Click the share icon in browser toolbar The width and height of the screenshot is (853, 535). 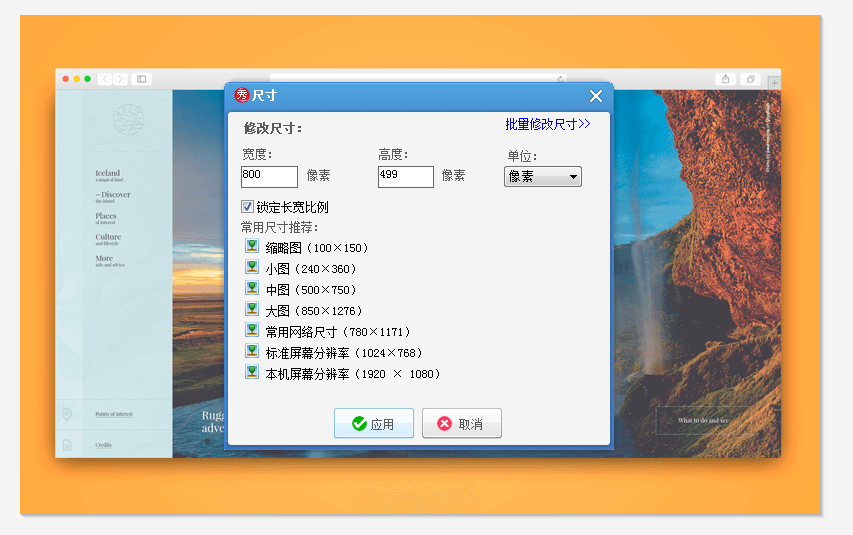[726, 79]
